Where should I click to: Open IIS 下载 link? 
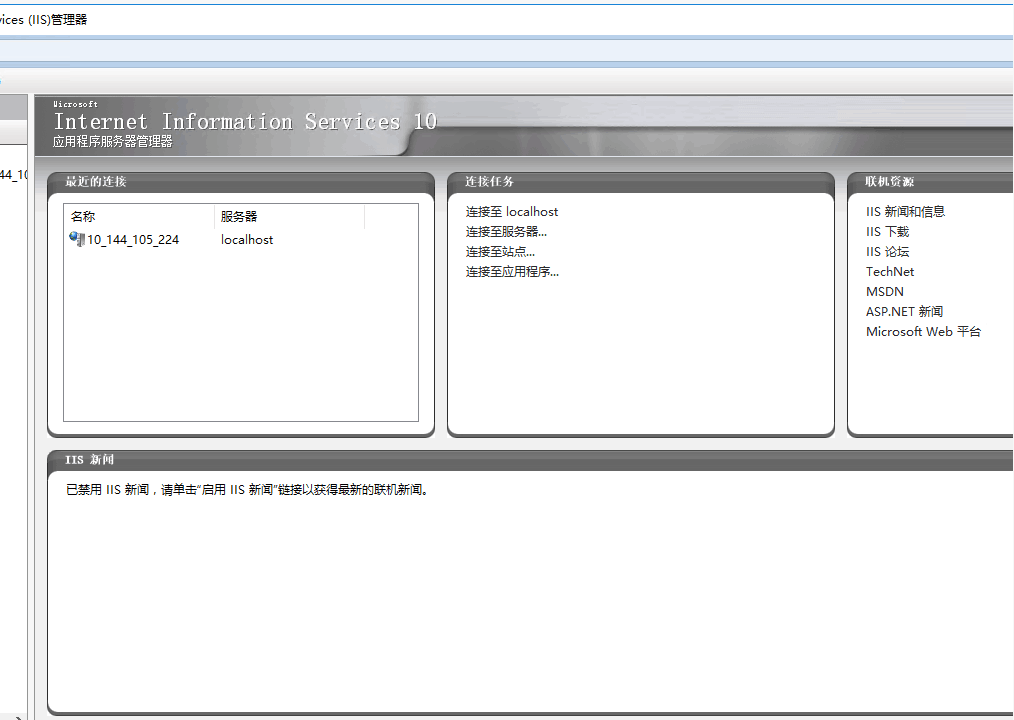click(887, 232)
